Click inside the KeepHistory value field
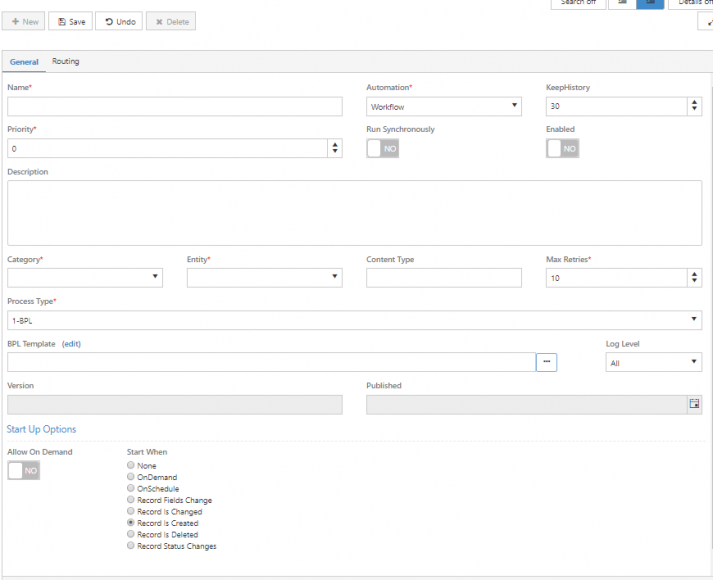The height and width of the screenshot is (580, 713). (x=616, y=106)
